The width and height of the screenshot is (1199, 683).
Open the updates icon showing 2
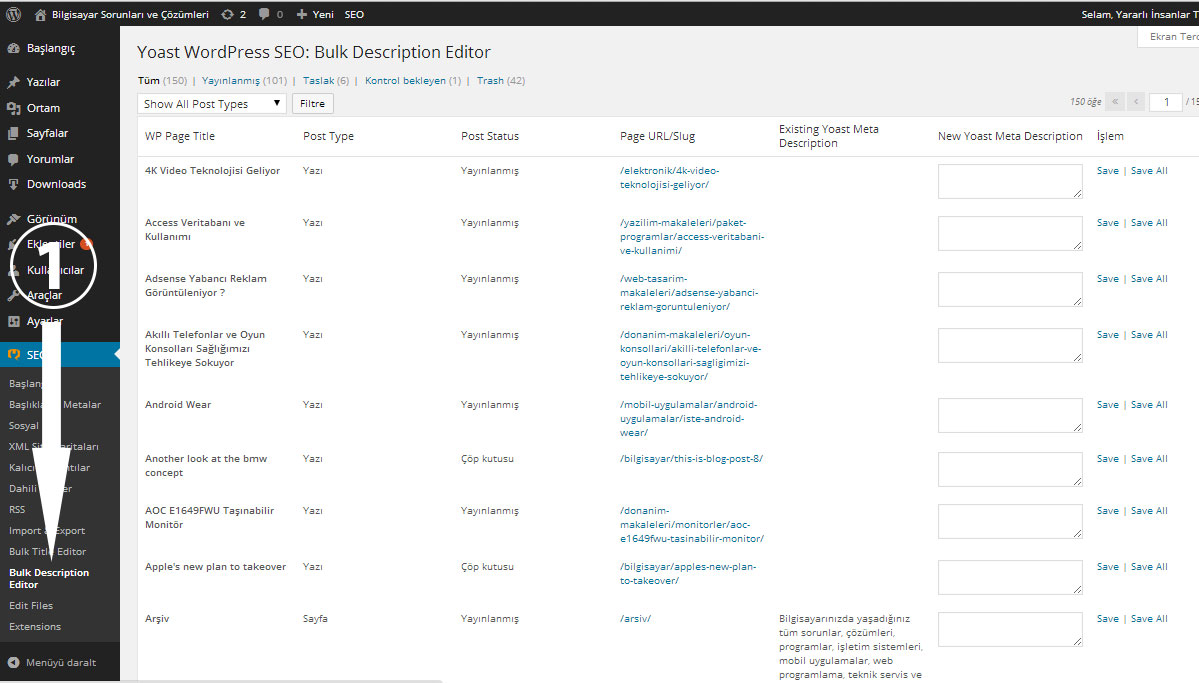pos(227,15)
